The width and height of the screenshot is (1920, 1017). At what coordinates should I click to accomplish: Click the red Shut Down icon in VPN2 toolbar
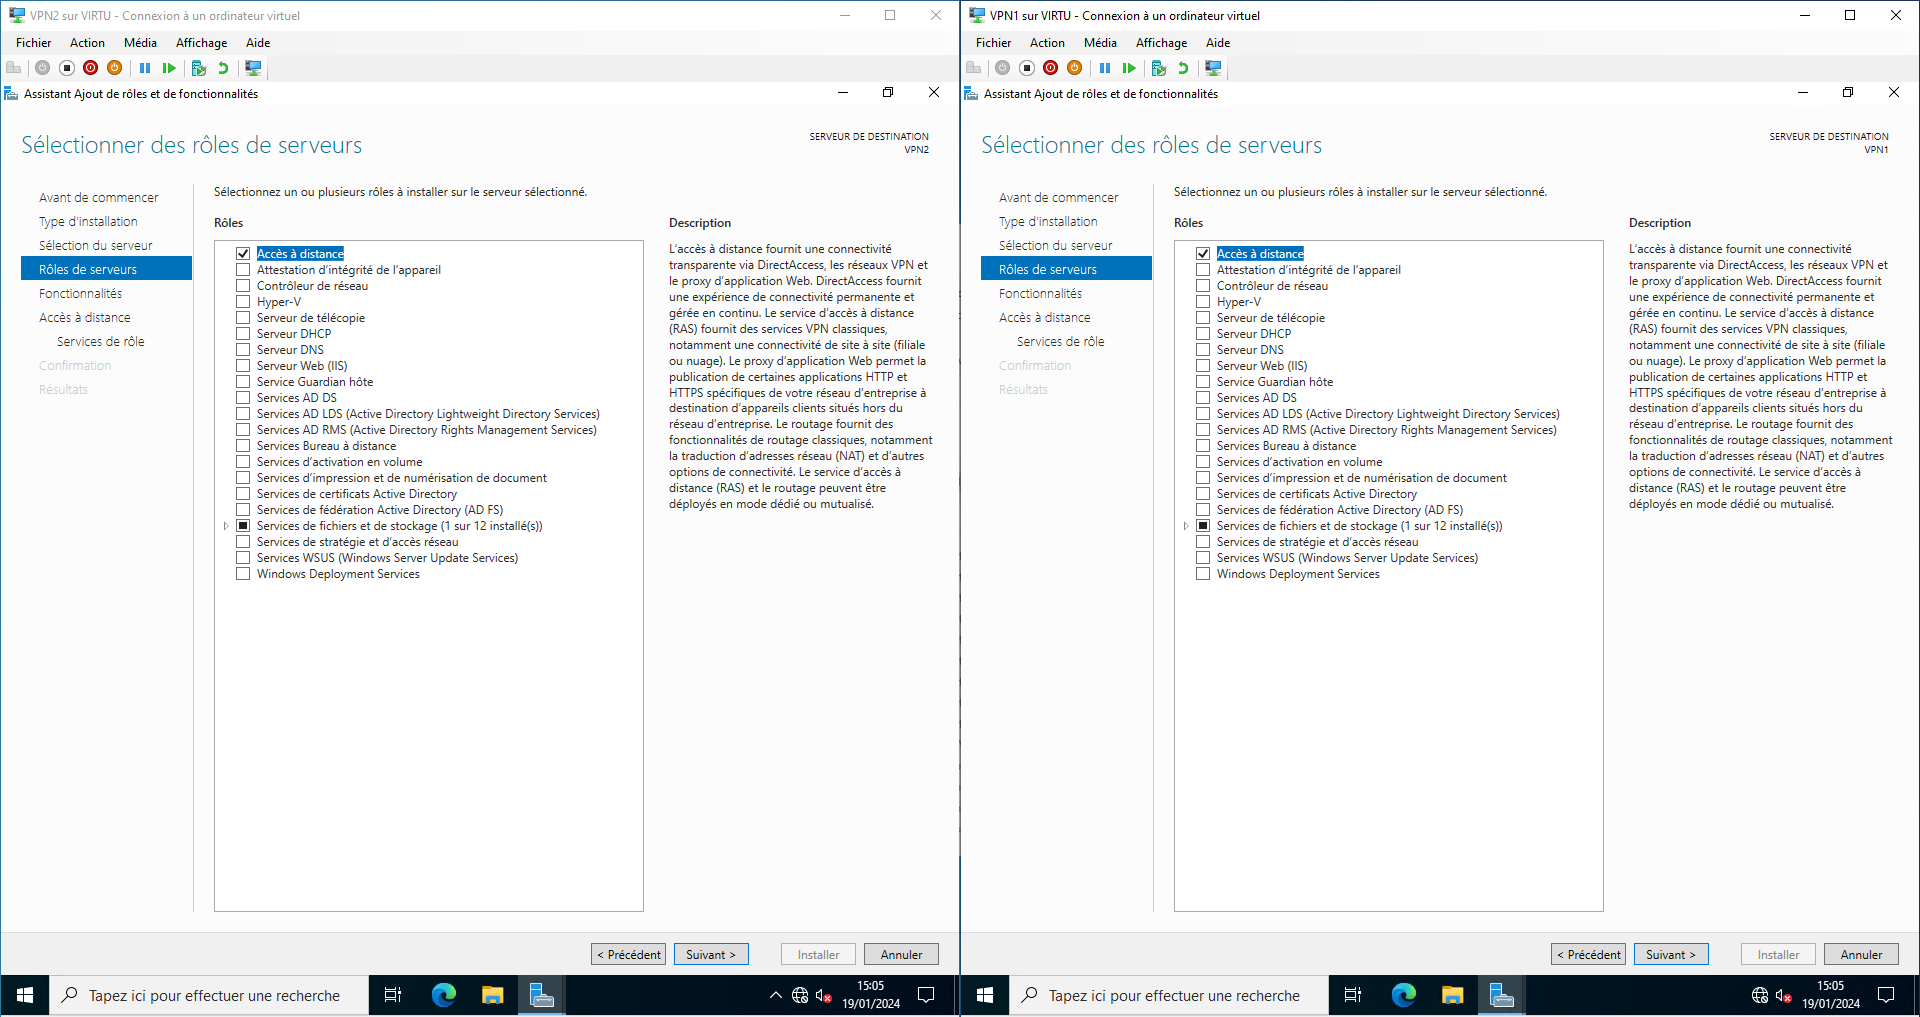pos(91,68)
